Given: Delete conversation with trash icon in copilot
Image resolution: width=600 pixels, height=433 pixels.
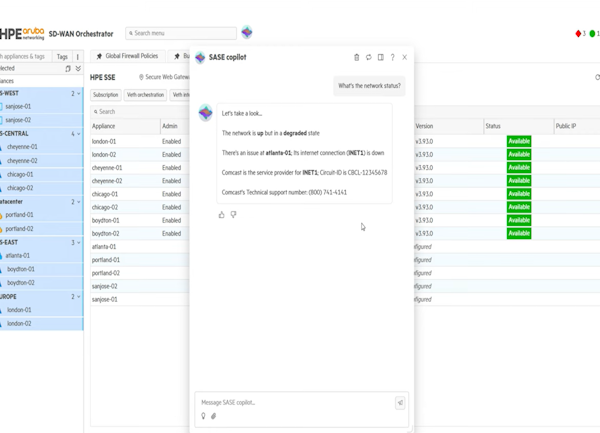Looking at the screenshot, I should point(356,57).
